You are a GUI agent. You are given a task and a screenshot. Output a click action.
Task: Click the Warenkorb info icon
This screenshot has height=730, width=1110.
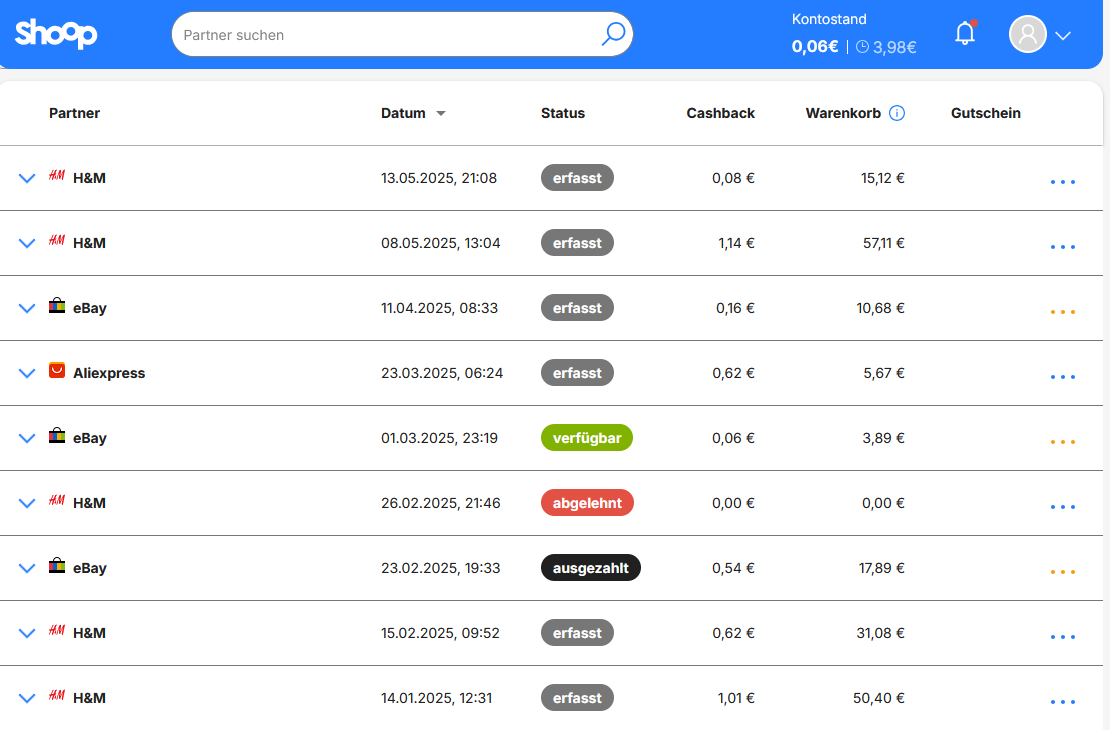[x=896, y=113]
